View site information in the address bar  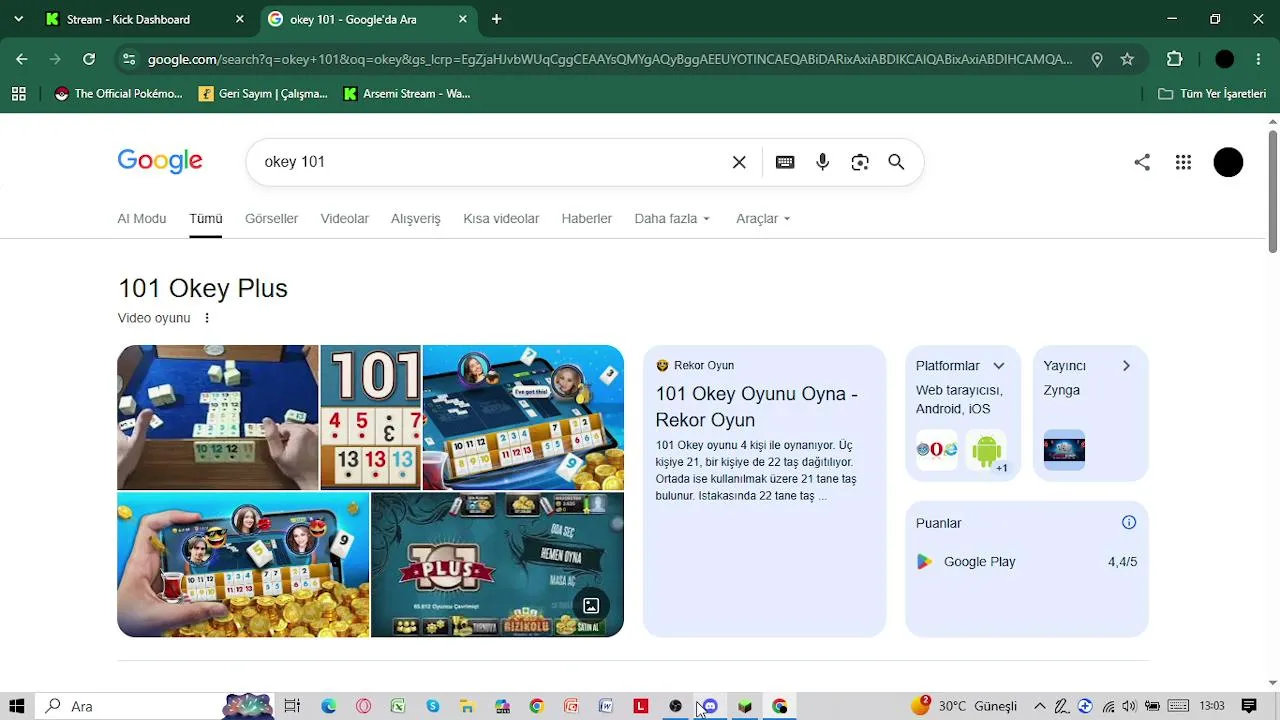128,59
